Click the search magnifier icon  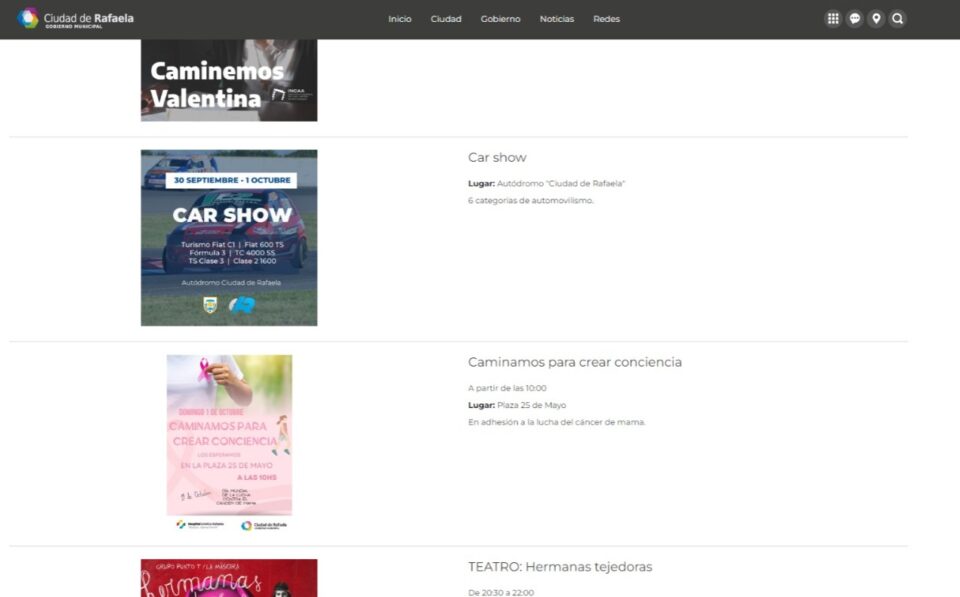point(898,19)
